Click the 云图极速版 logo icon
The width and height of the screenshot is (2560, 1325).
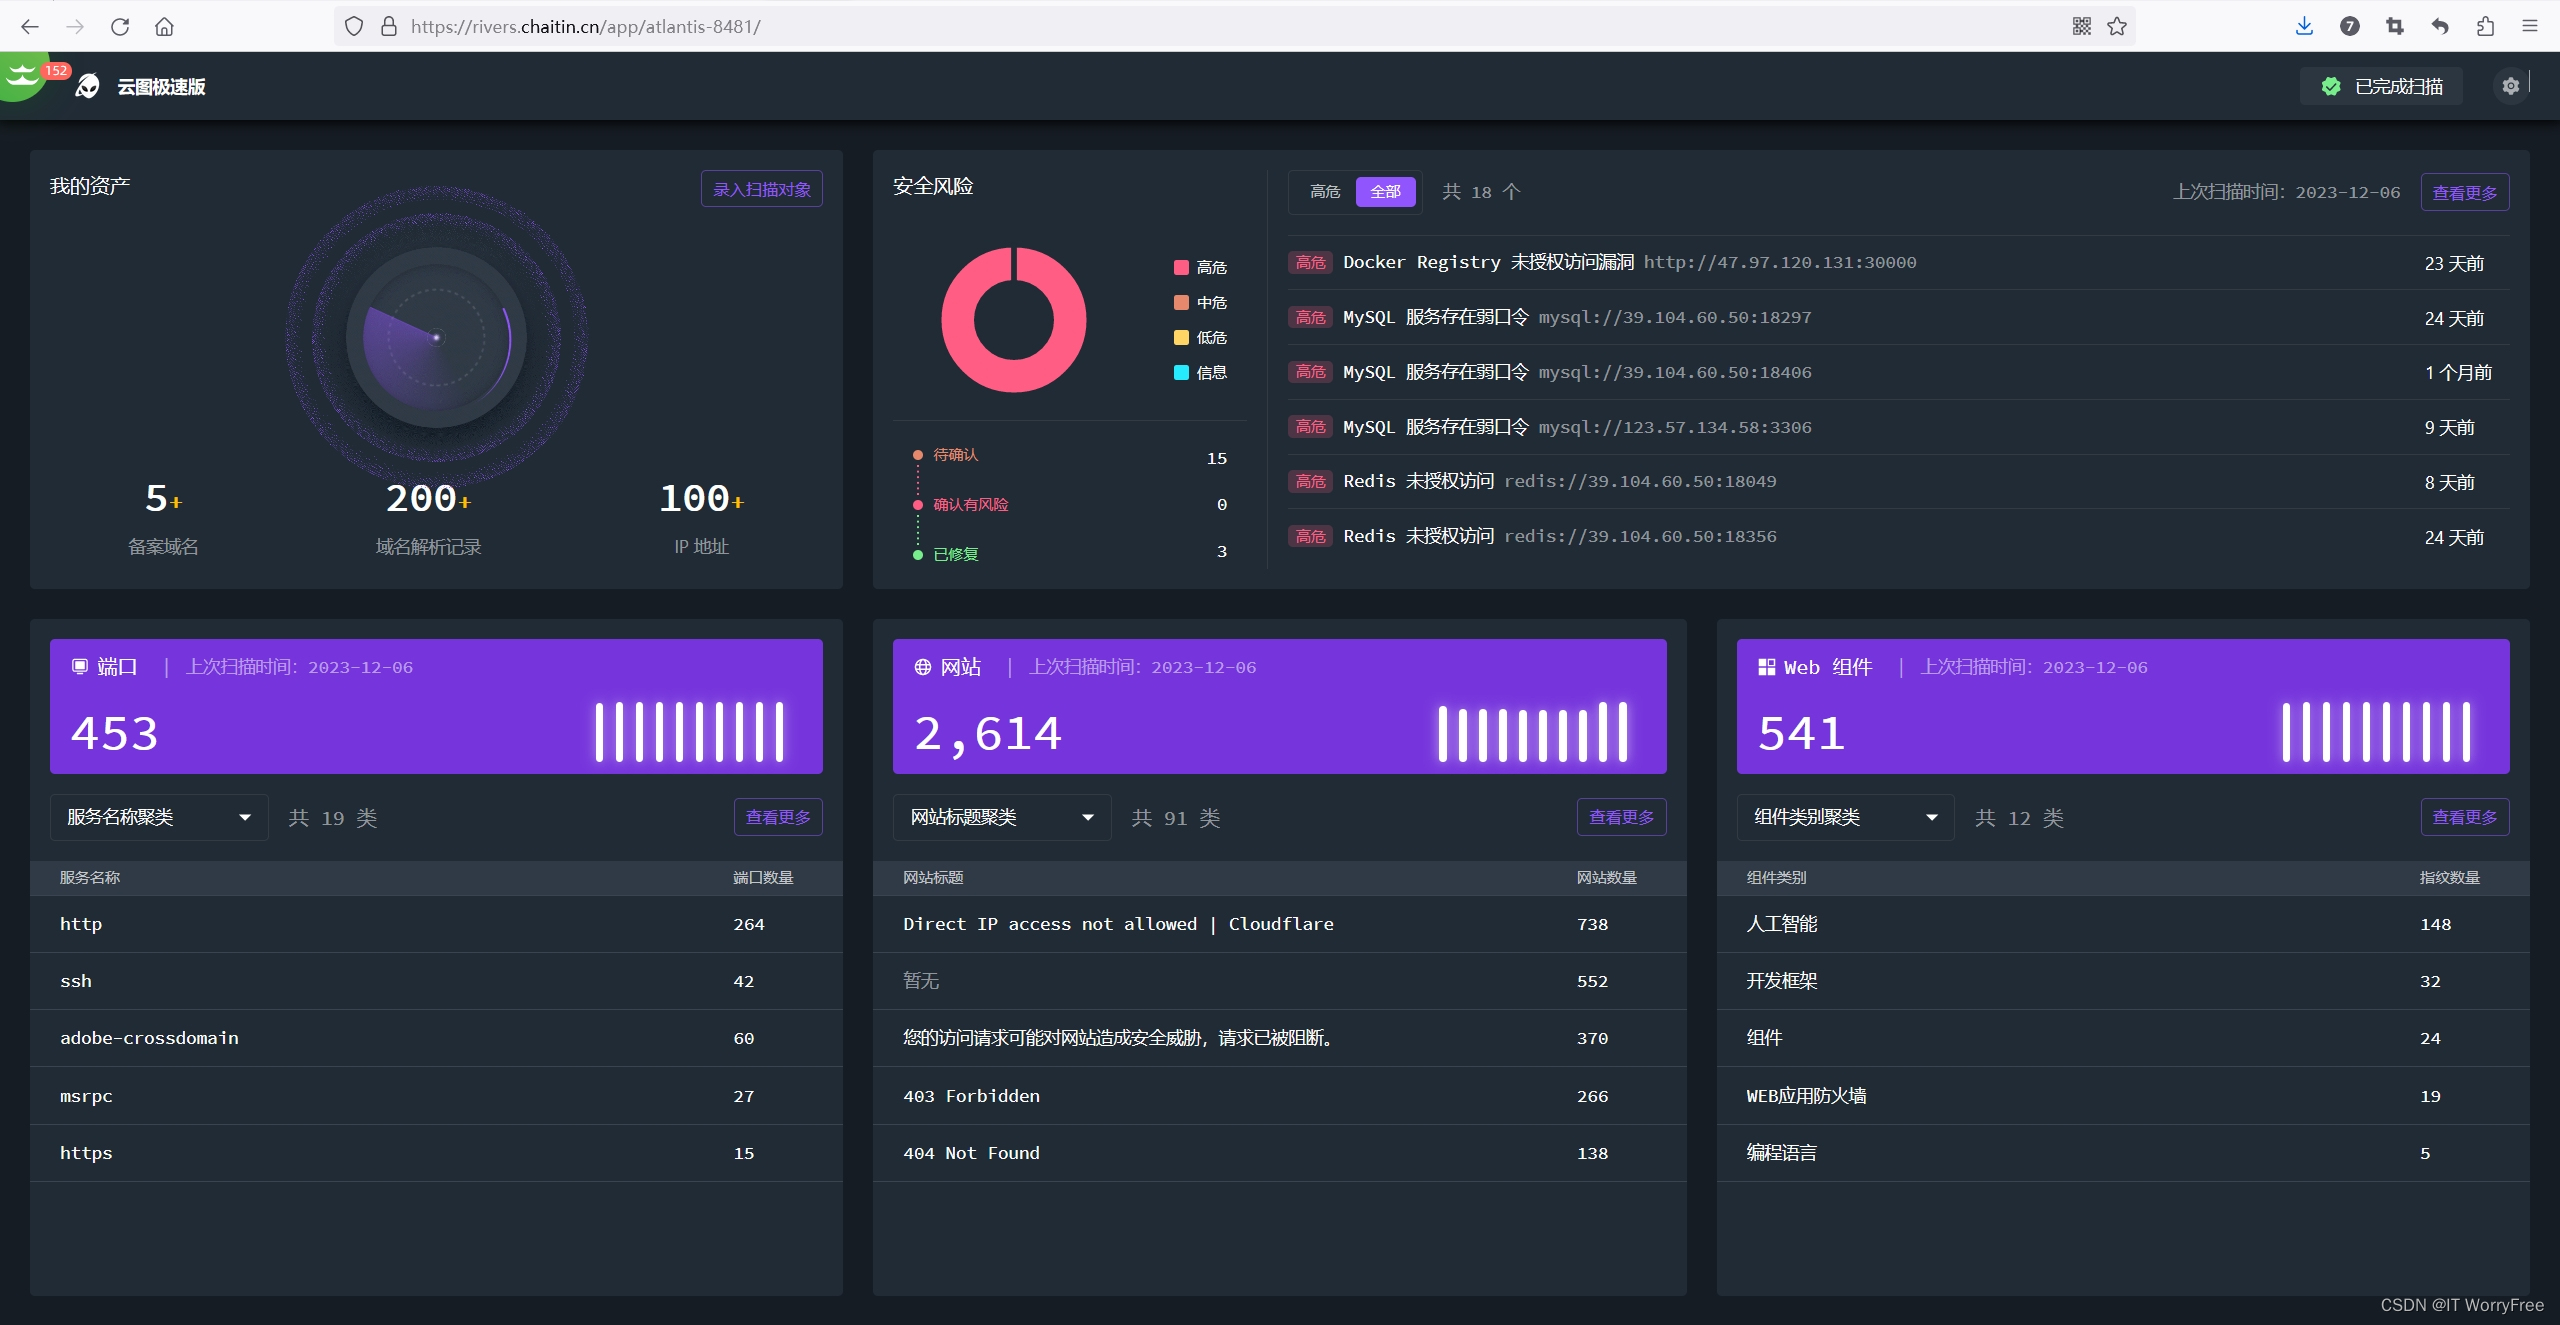(88, 87)
